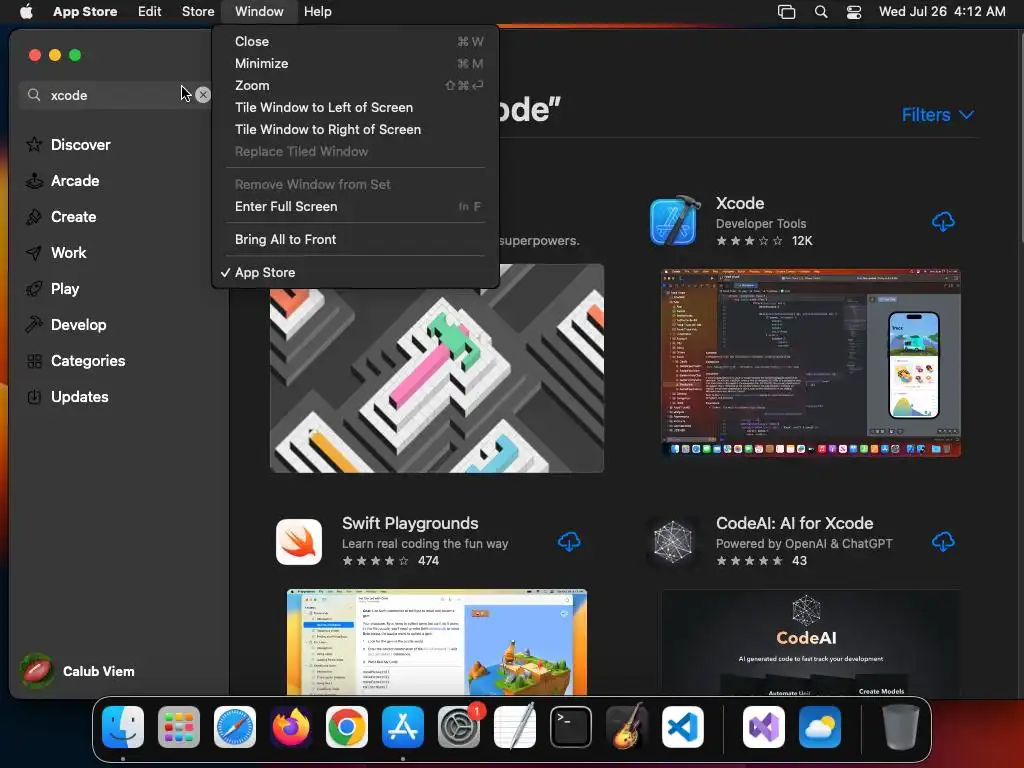View Swift Playgrounds screenshot thumbnail
1024x768 pixels.
(x=437, y=641)
